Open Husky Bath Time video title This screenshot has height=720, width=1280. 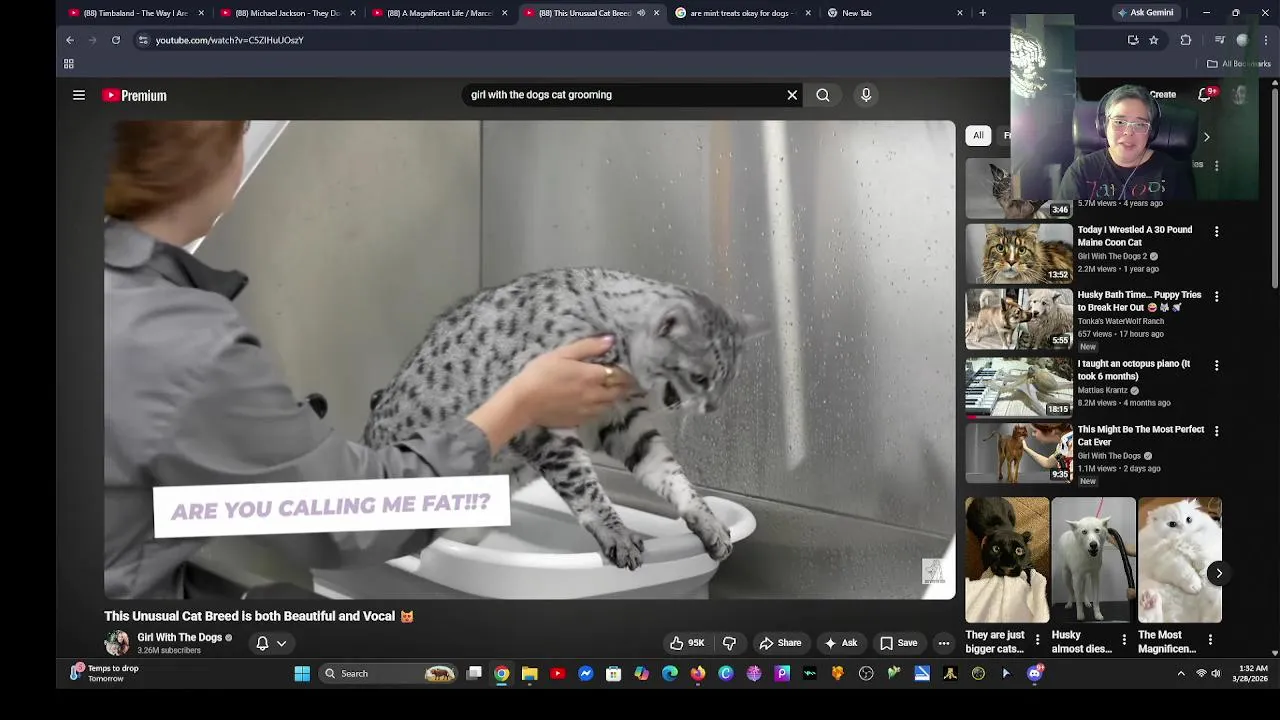1139,301
